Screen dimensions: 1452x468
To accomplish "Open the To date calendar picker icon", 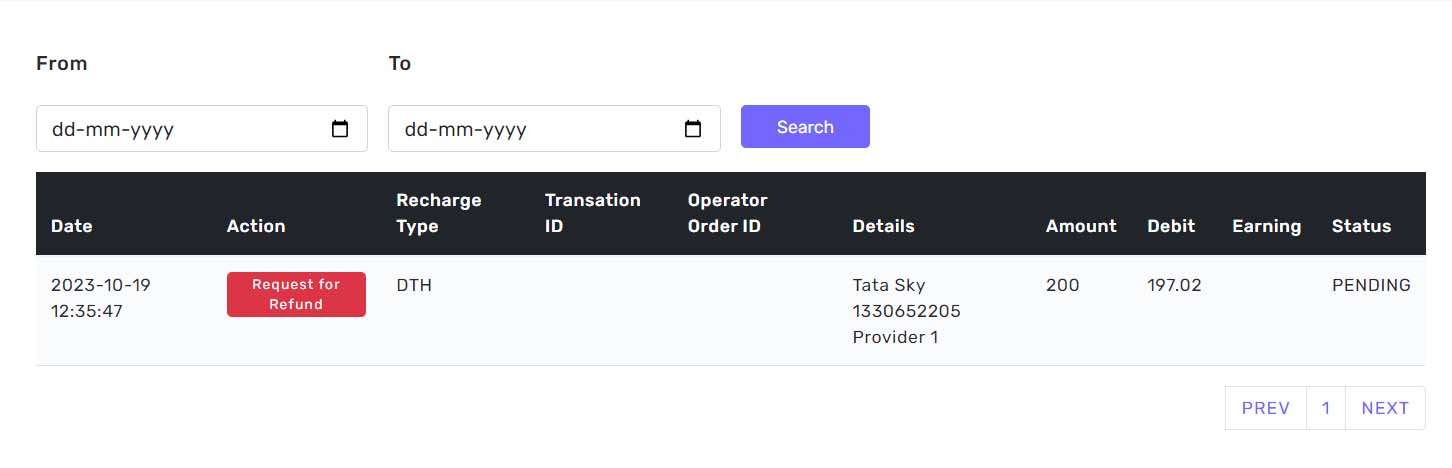I will tap(693, 129).
